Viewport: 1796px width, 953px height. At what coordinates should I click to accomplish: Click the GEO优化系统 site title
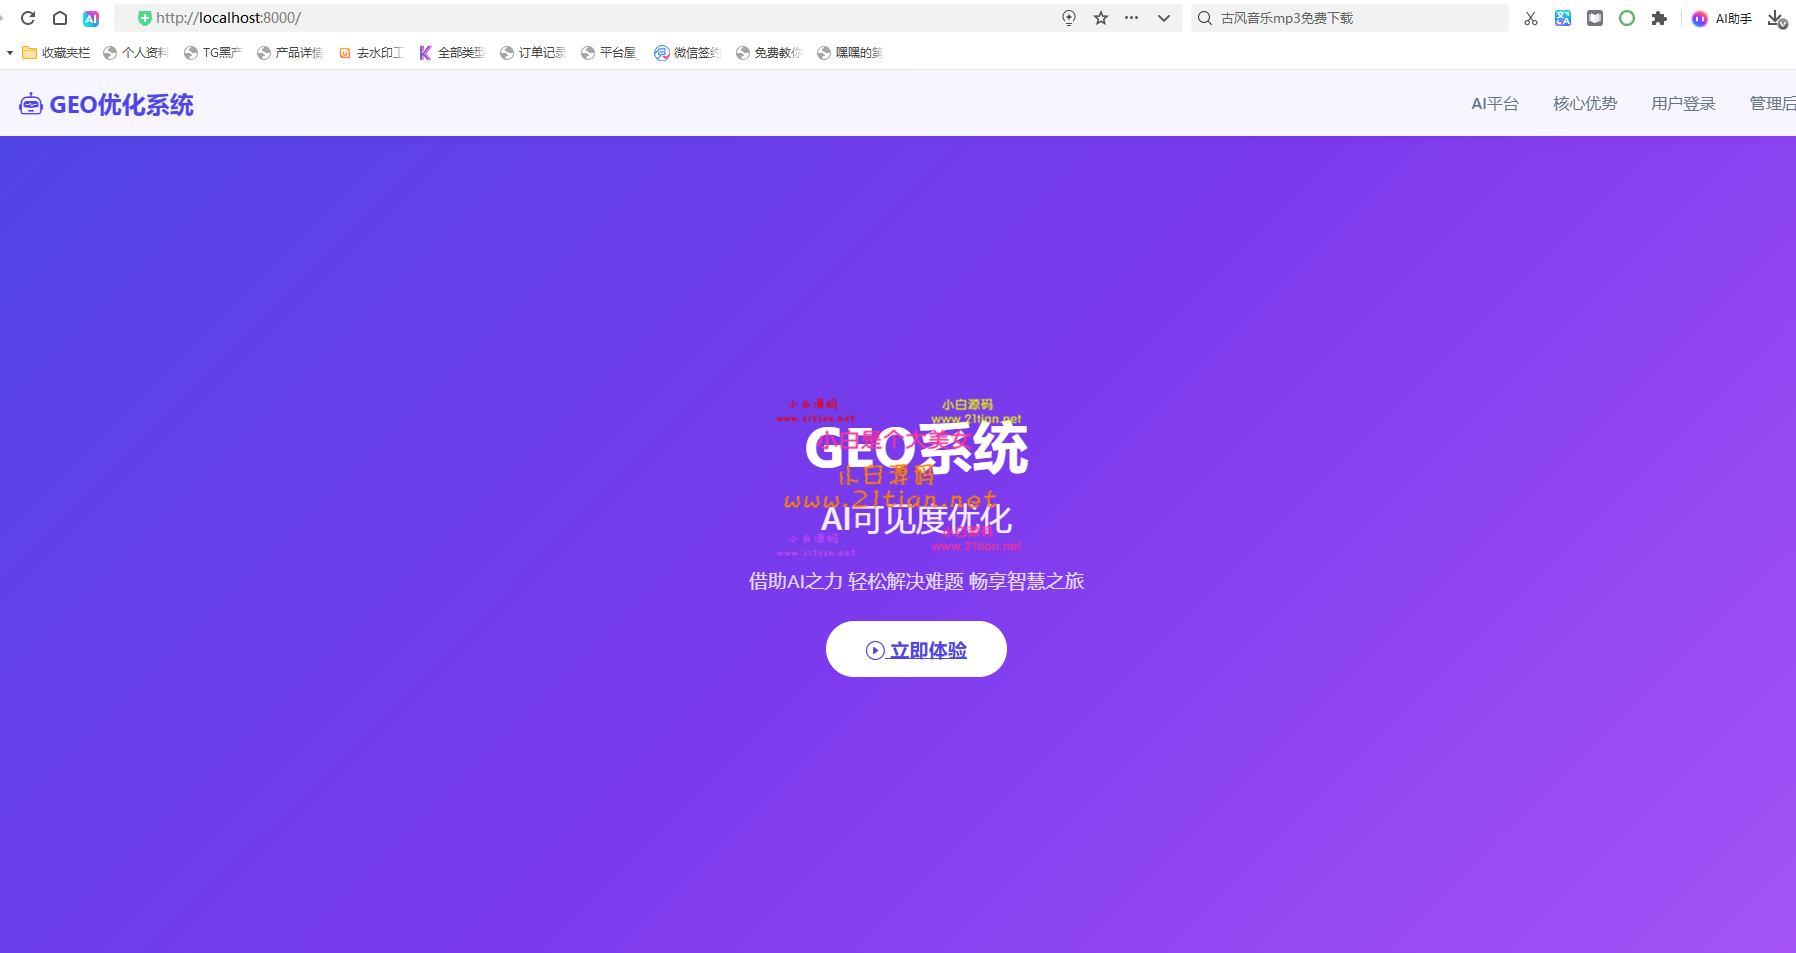pyautogui.click(x=122, y=104)
